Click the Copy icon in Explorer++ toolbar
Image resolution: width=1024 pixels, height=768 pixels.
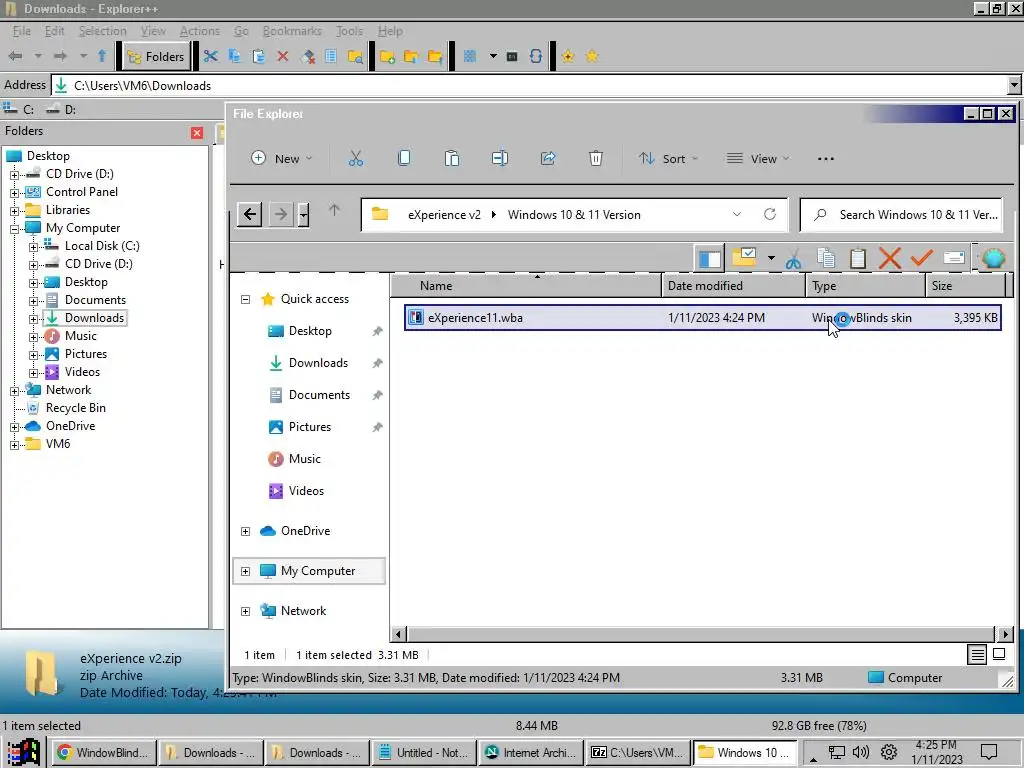tap(234, 57)
